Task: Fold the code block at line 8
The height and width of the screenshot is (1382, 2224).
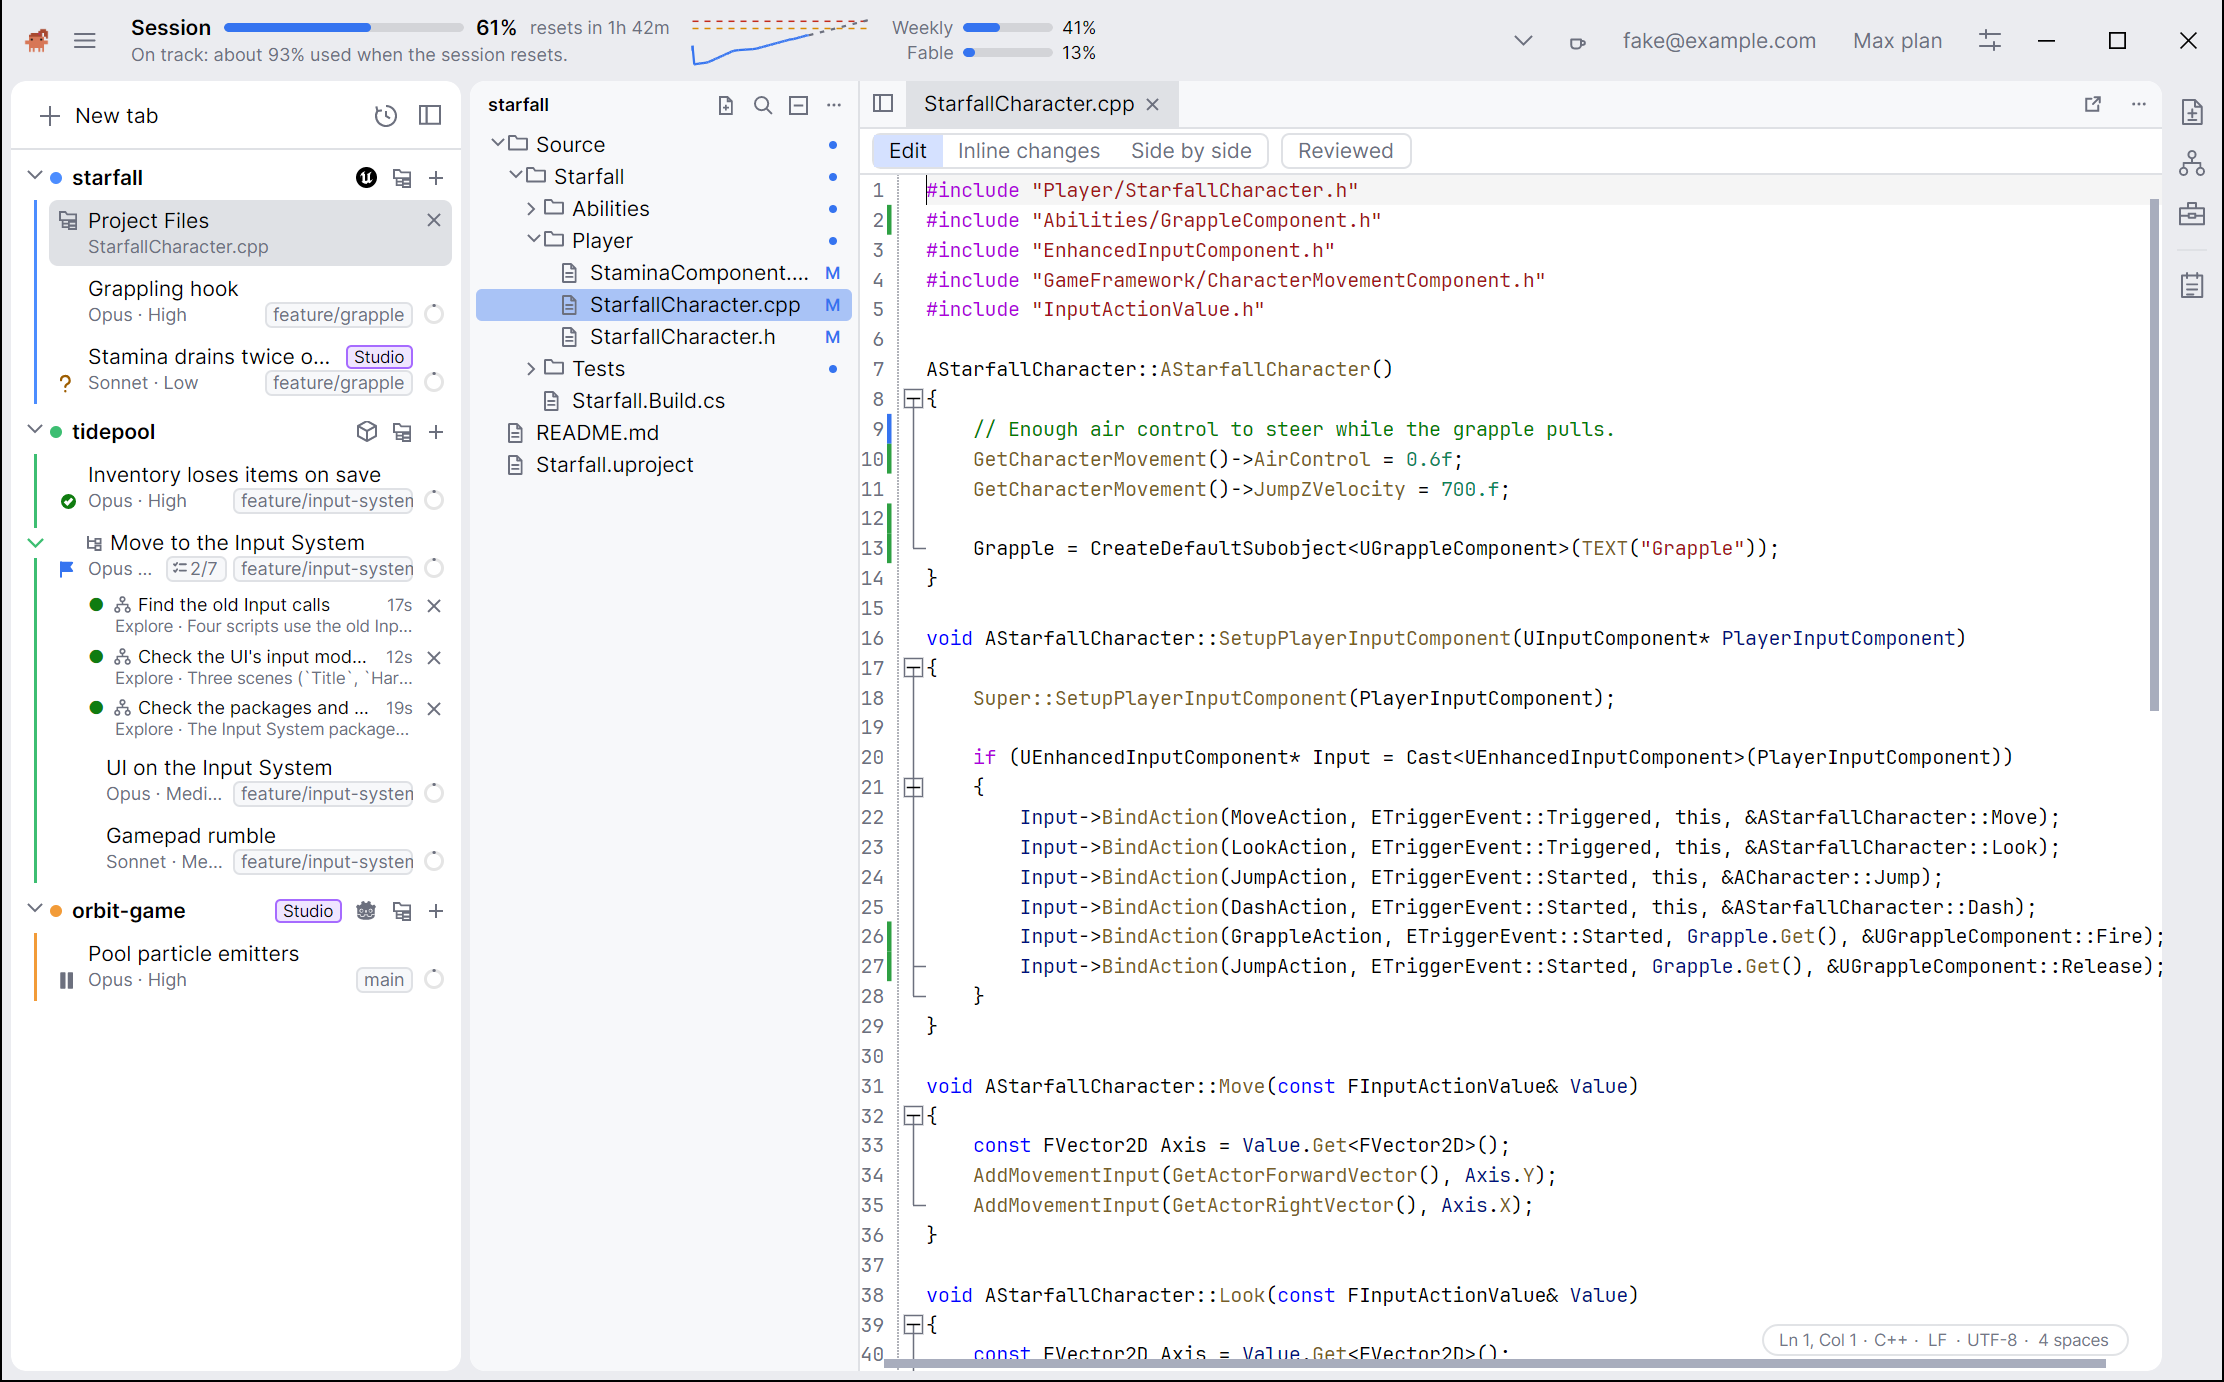Action: click(x=913, y=399)
